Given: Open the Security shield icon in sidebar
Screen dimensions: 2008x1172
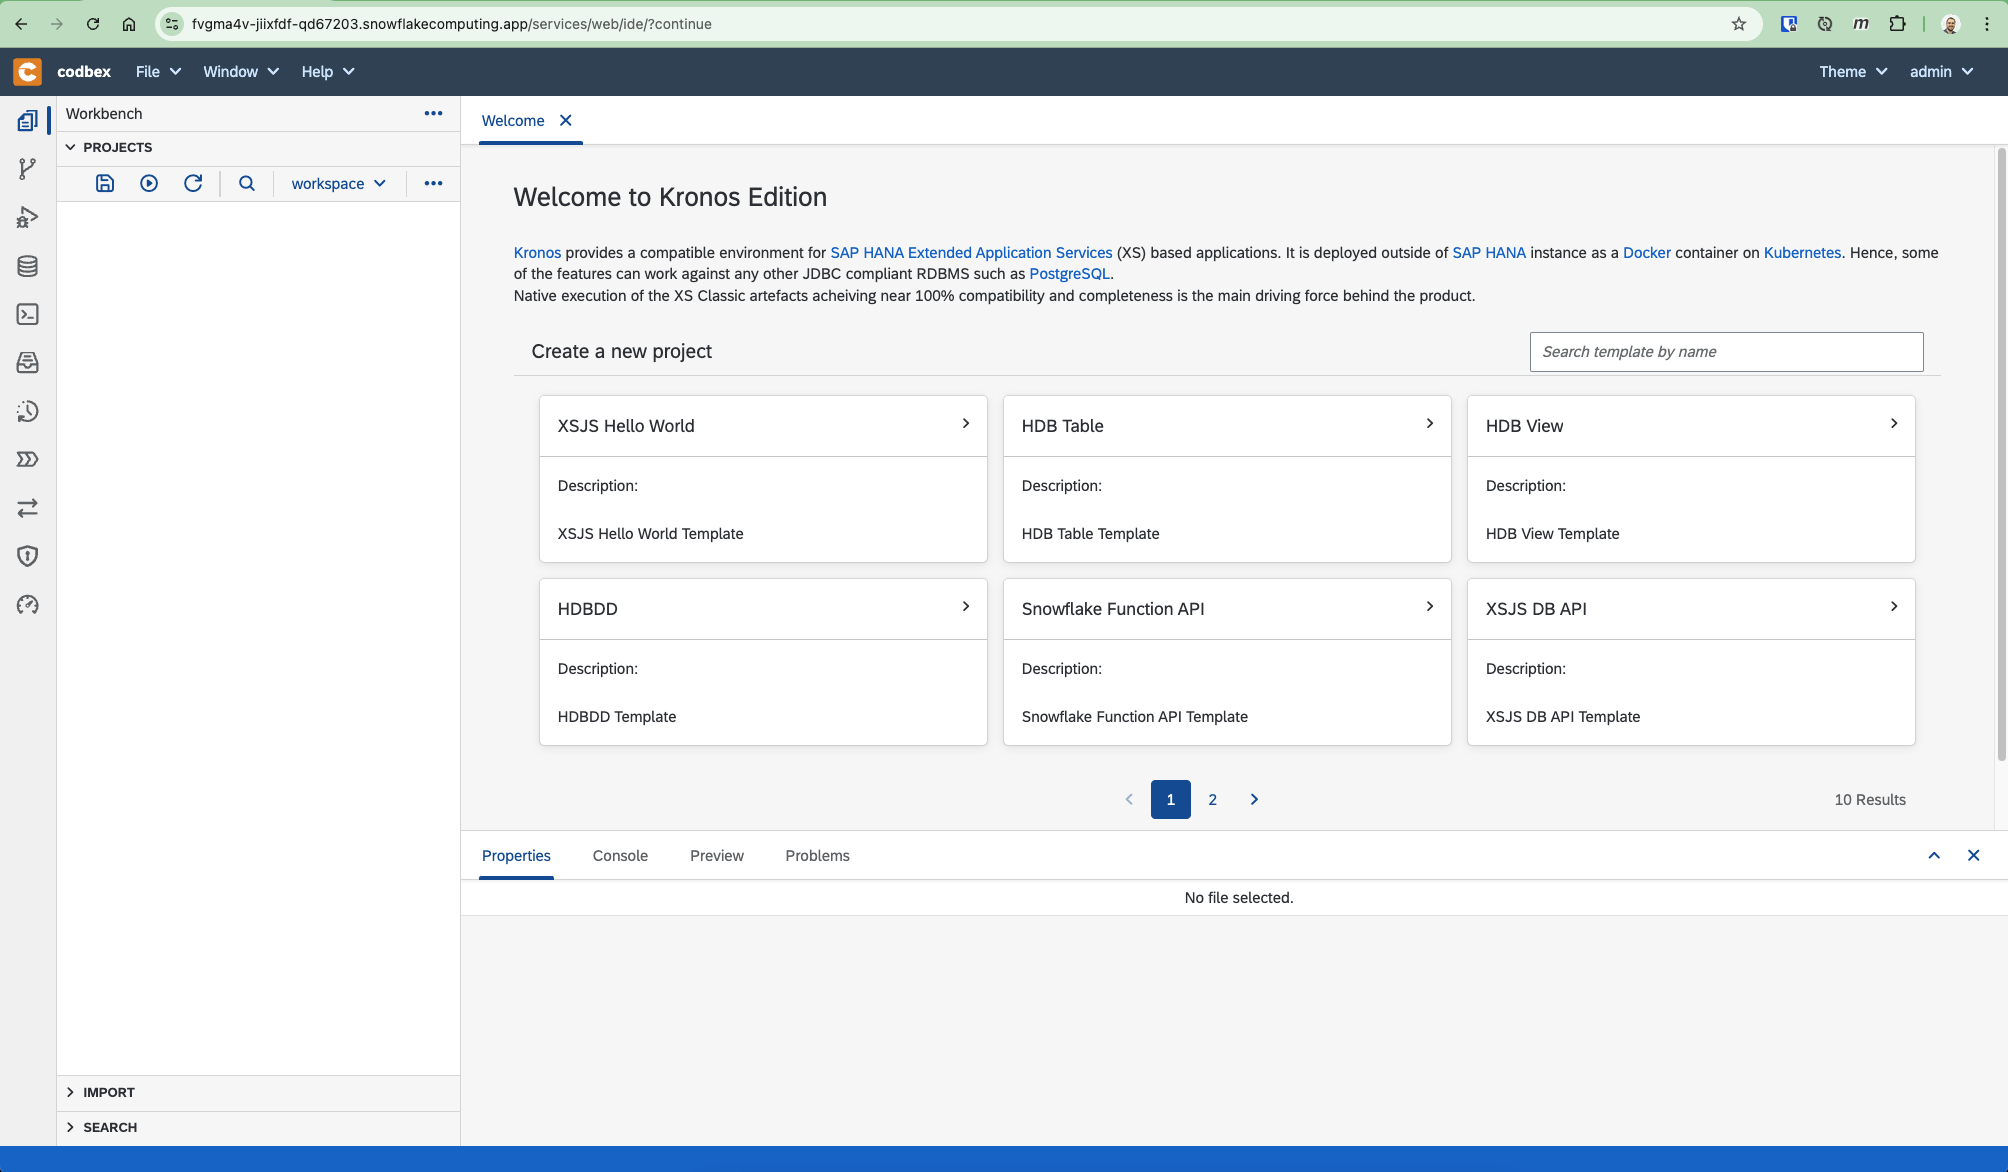Looking at the screenshot, I should pos(28,556).
